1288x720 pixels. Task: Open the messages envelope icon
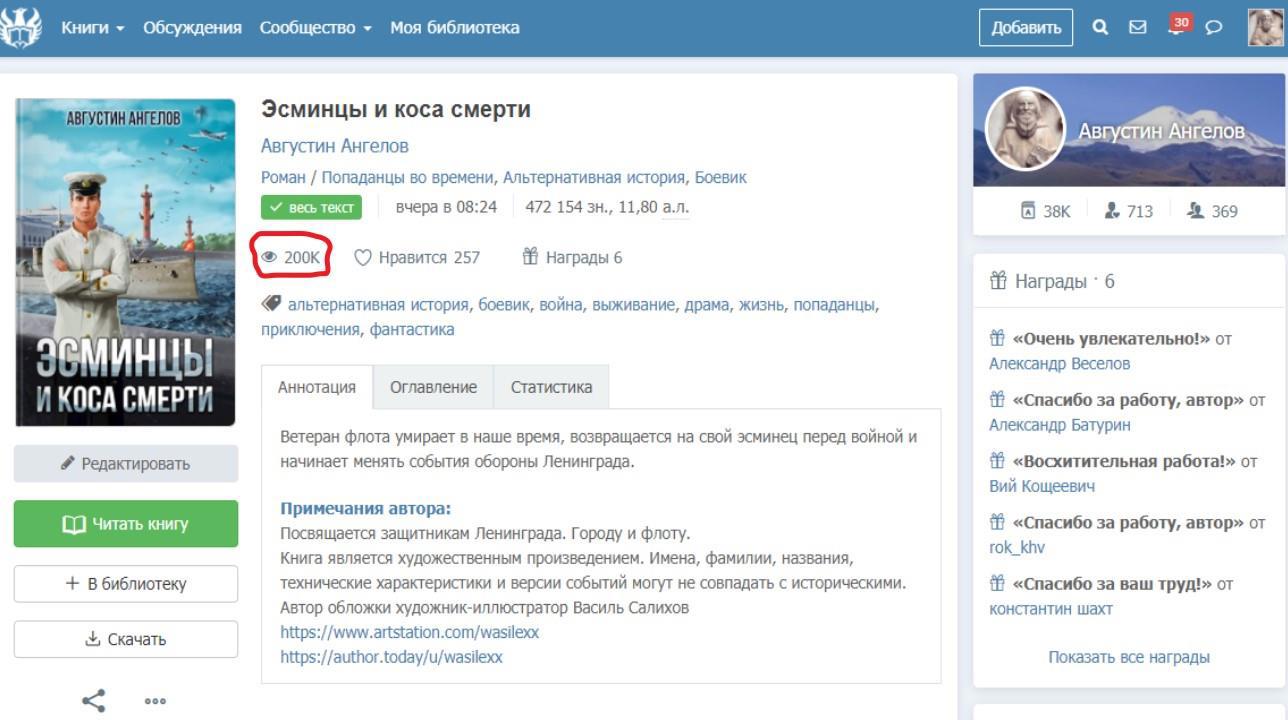[x=1138, y=27]
